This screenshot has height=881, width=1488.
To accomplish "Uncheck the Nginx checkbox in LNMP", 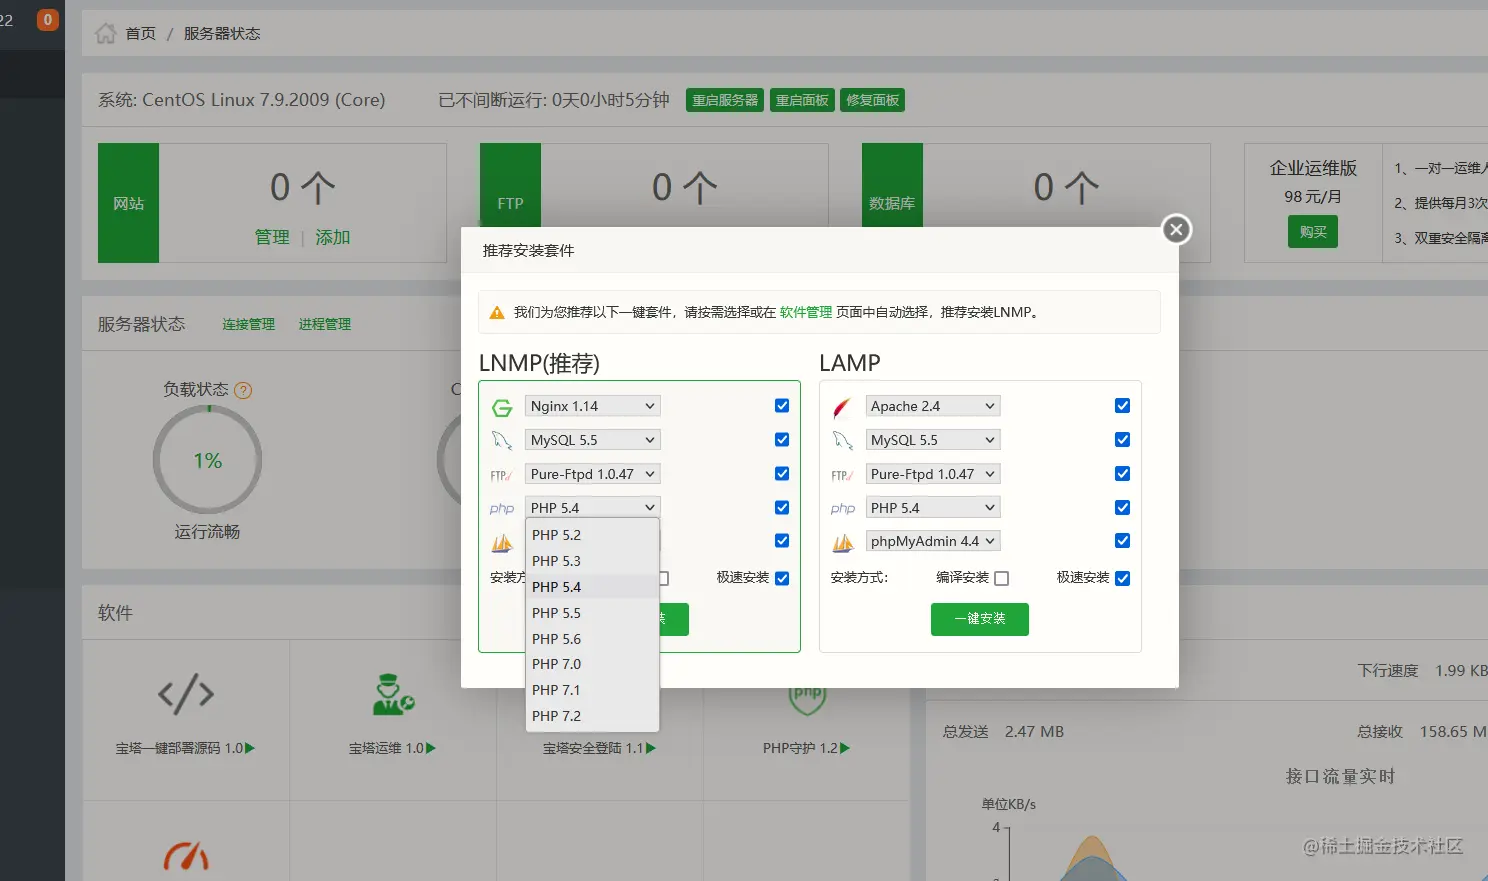I will click(782, 406).
